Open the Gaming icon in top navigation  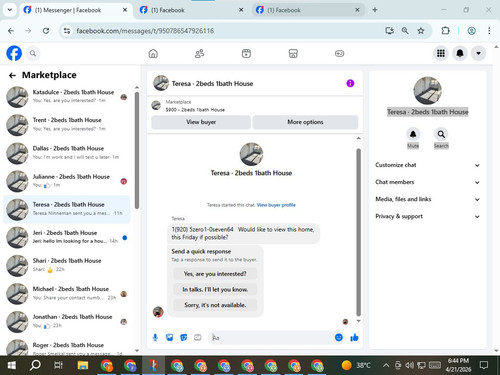(339, 53)
